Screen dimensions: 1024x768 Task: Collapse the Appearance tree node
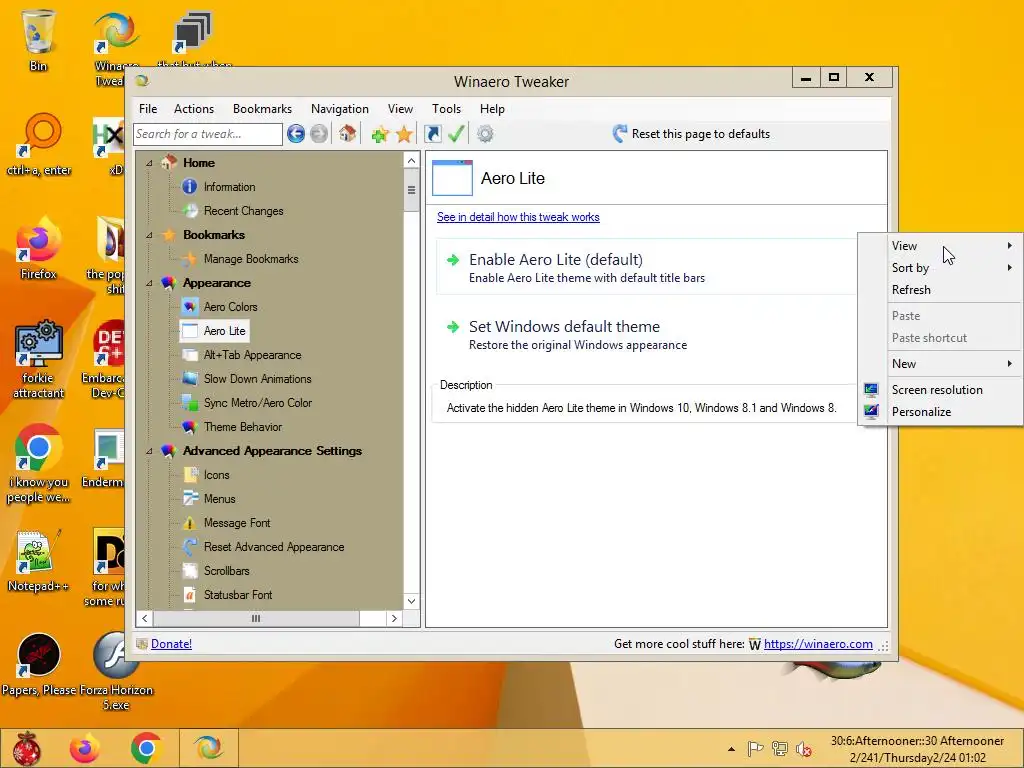[149, 283]
